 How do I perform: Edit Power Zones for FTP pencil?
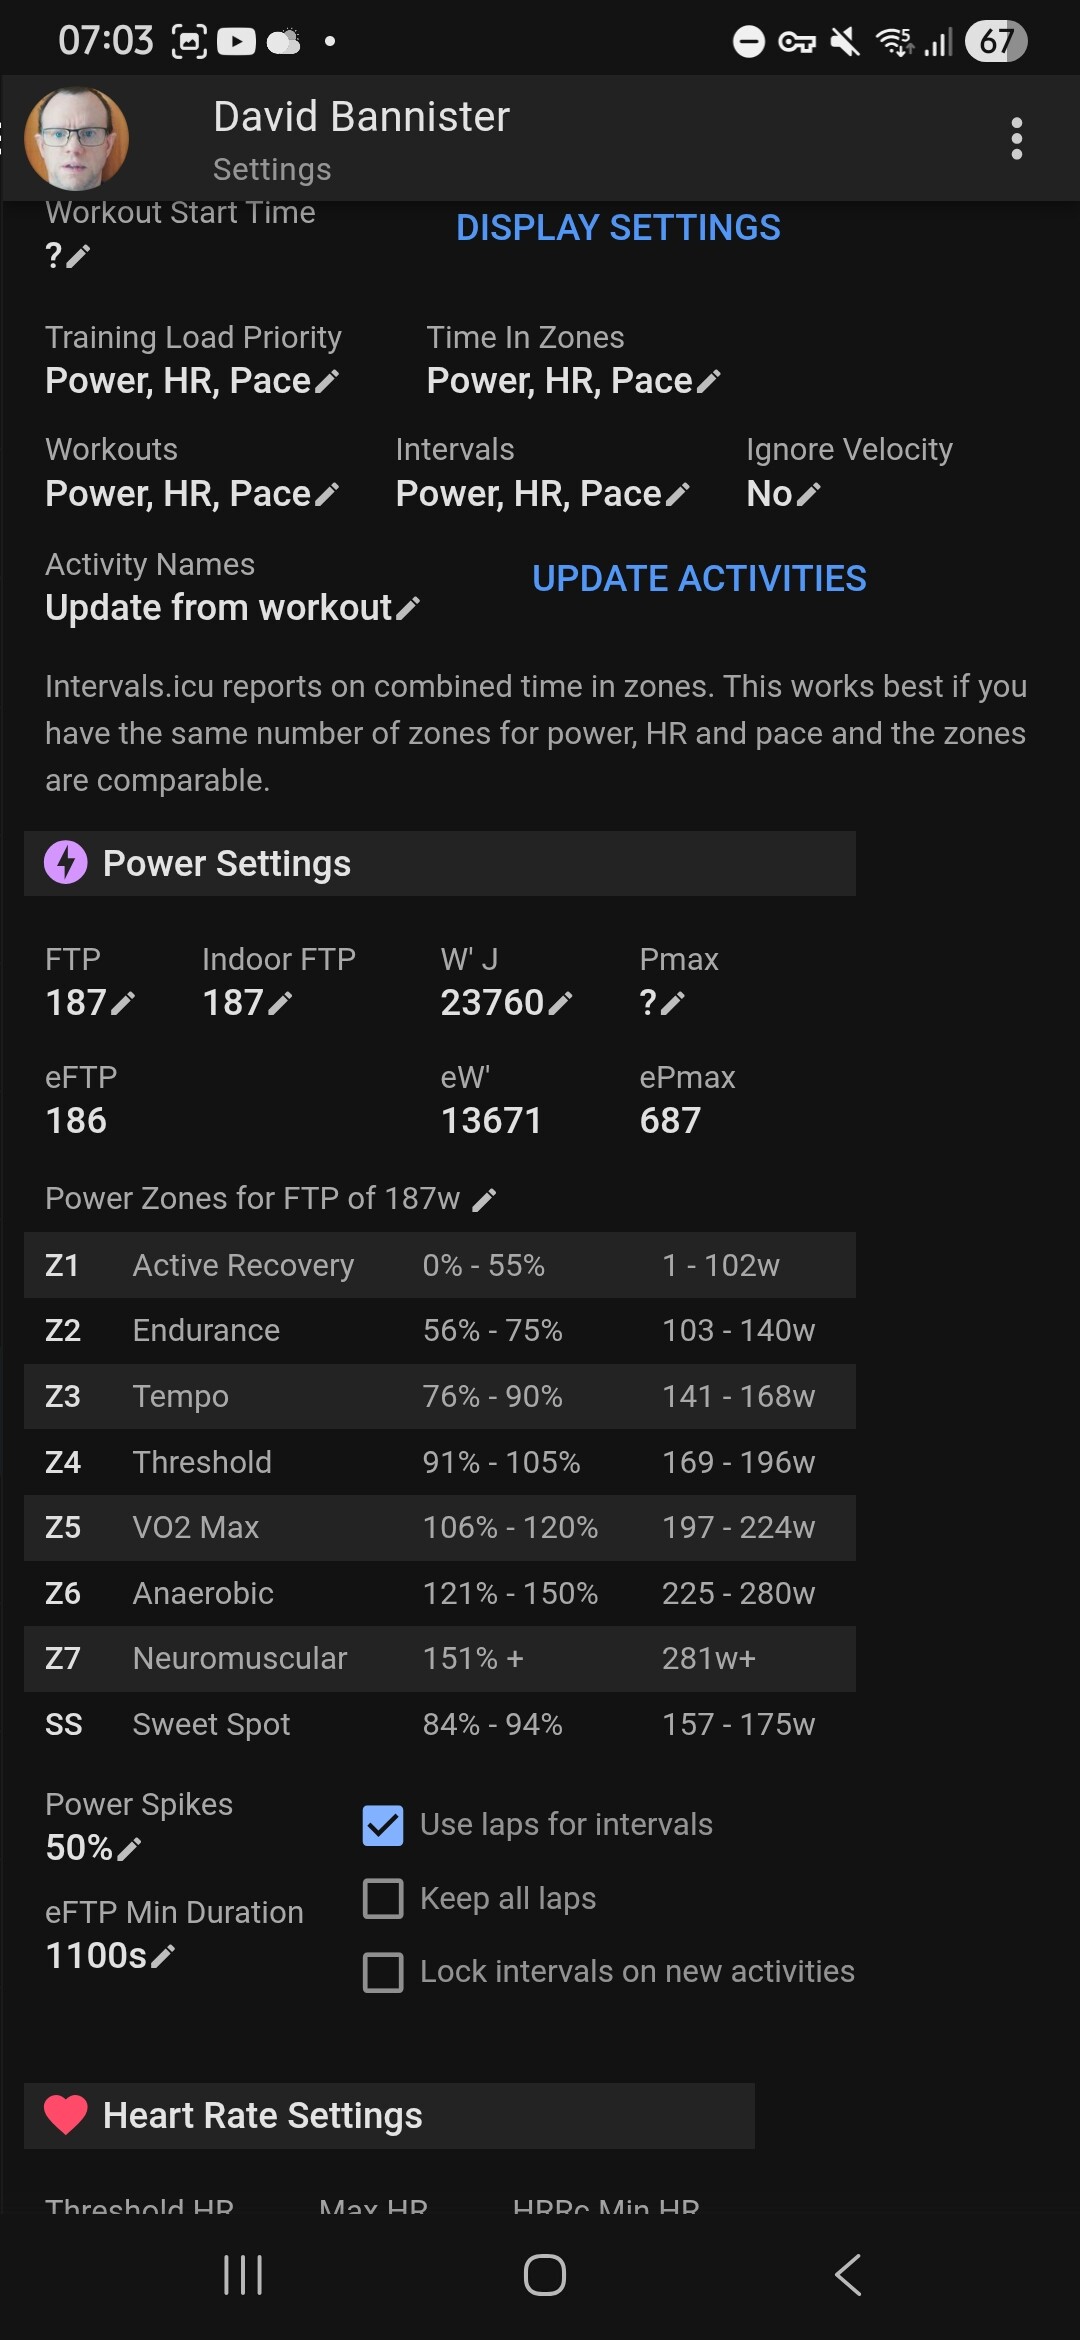[x=484, y=1200]
